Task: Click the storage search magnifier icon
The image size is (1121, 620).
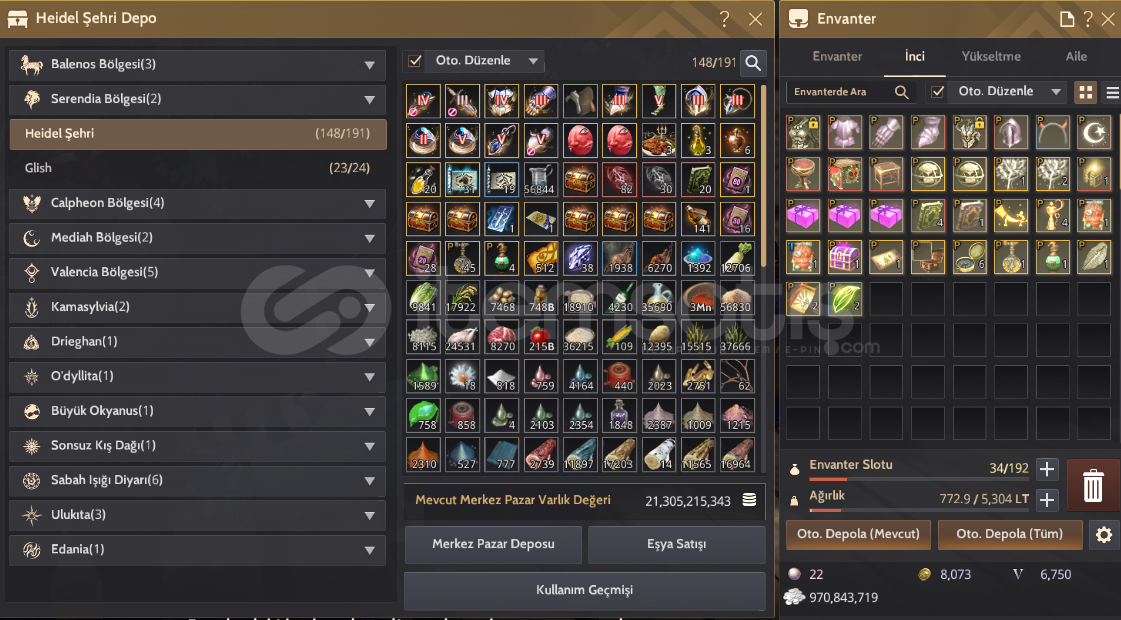Action: [753, 63]
